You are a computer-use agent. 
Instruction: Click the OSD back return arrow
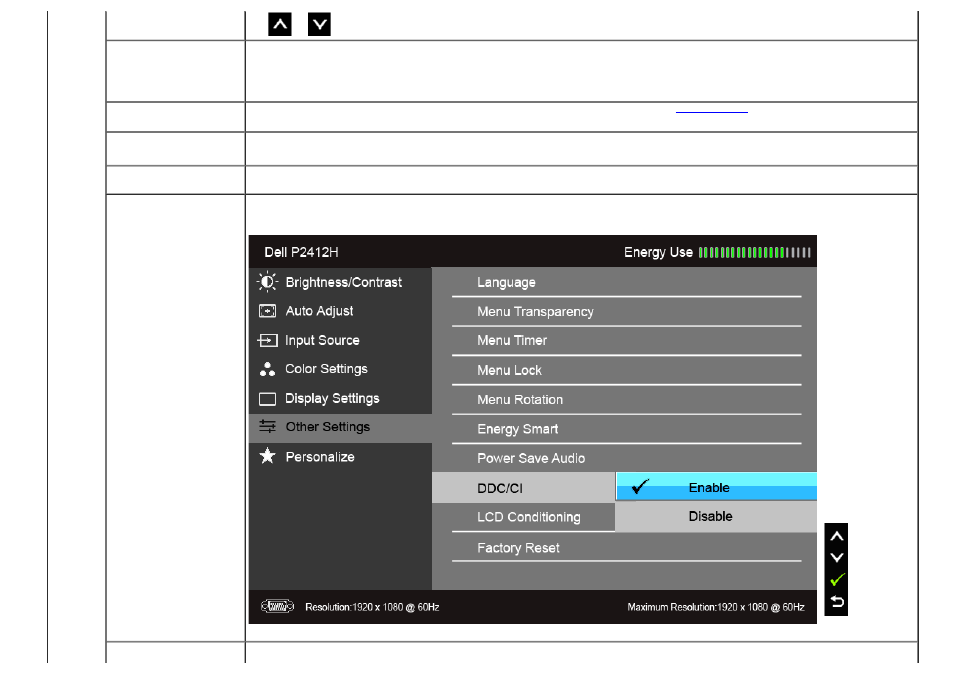coord(837,602)
